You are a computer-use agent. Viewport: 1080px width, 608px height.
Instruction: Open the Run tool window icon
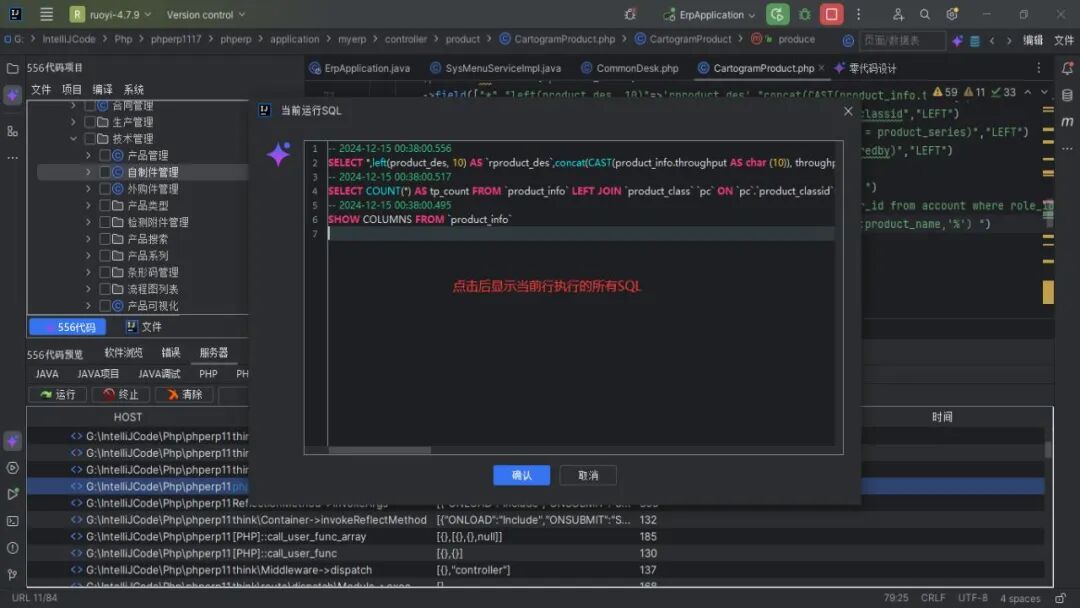pyautogui.click(x=12, y=494)
